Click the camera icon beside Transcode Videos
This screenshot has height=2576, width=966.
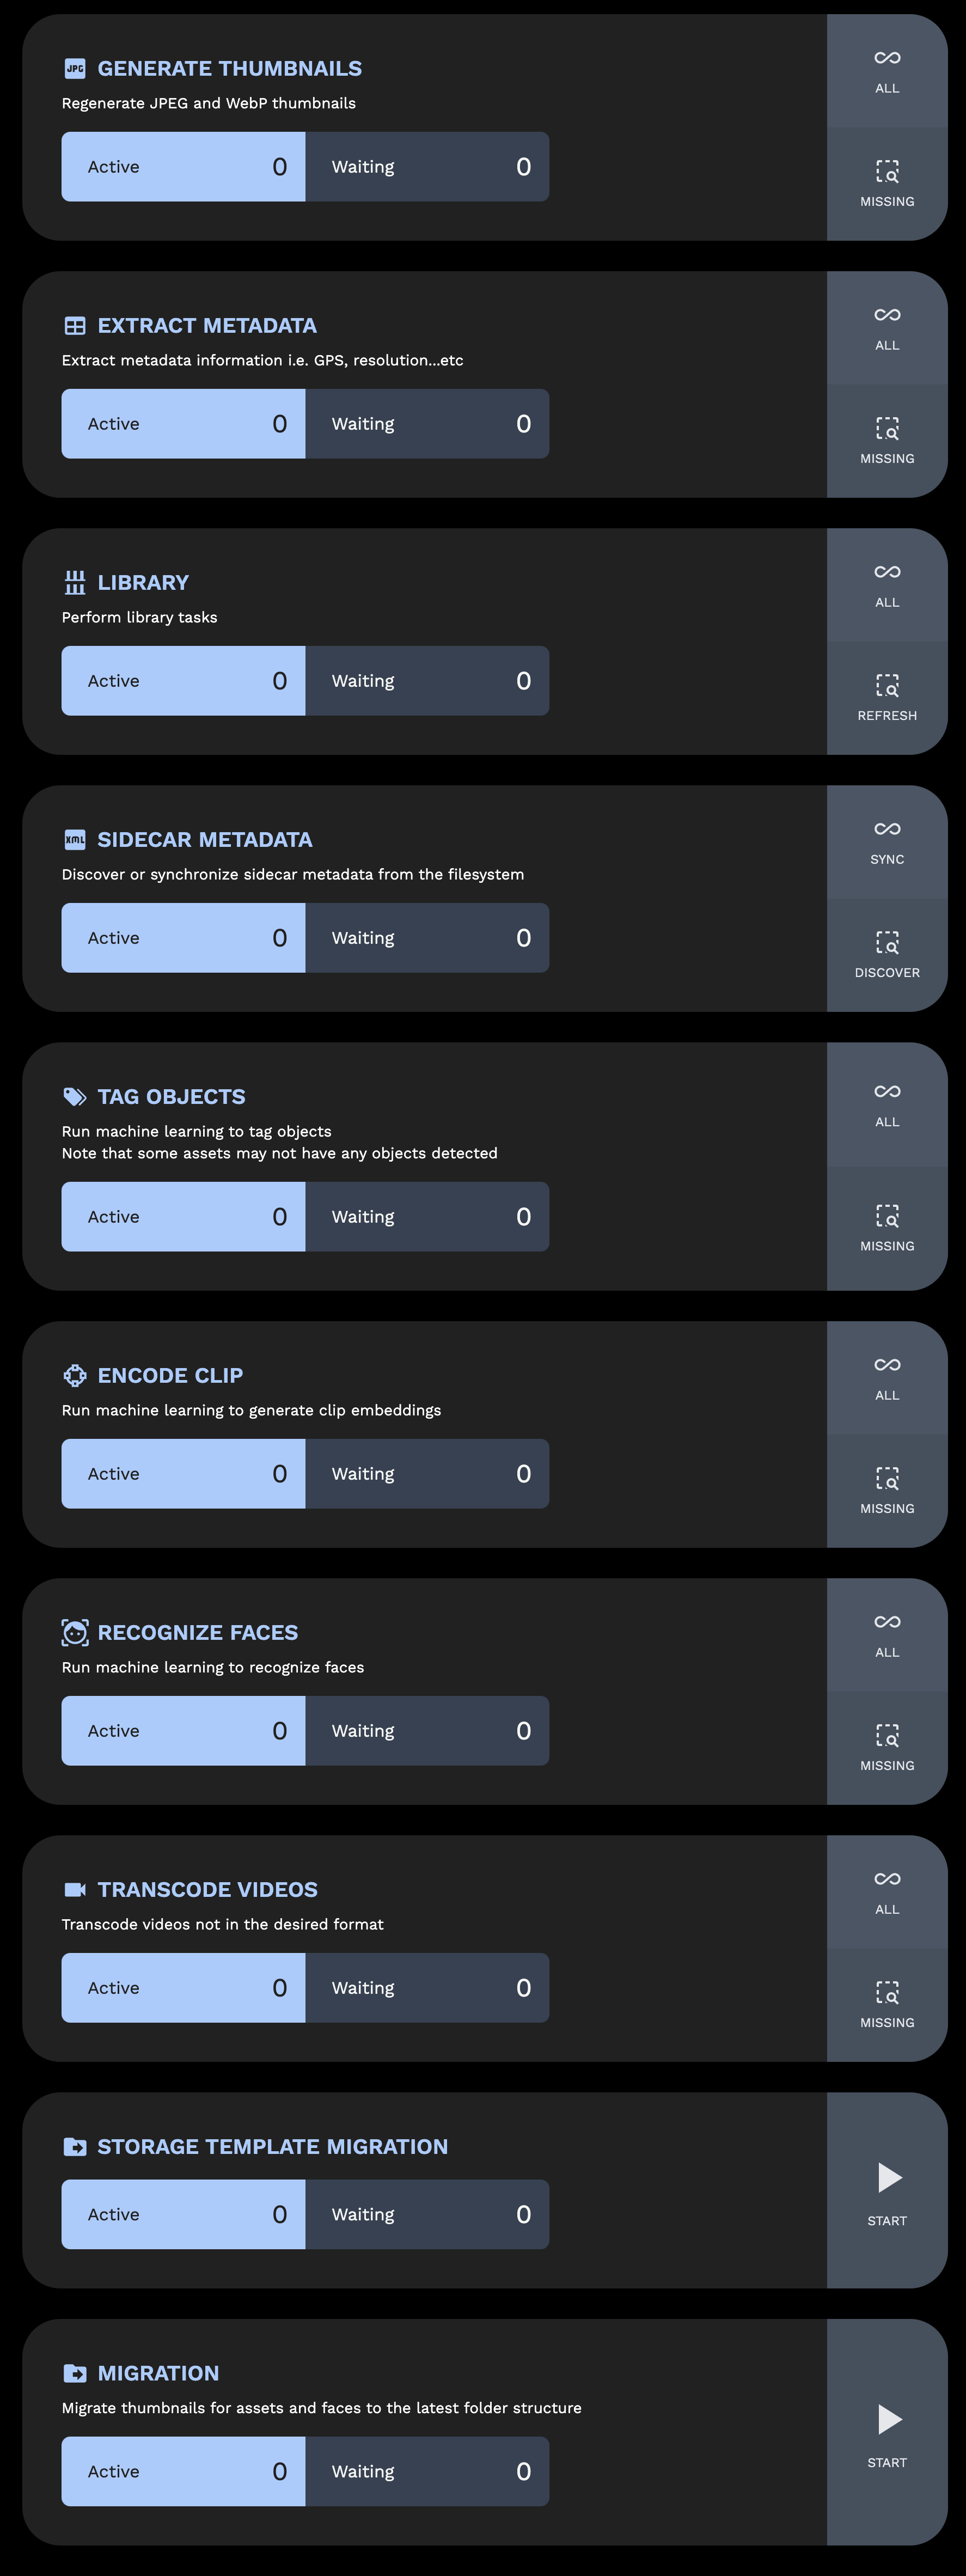(74, 1890)
